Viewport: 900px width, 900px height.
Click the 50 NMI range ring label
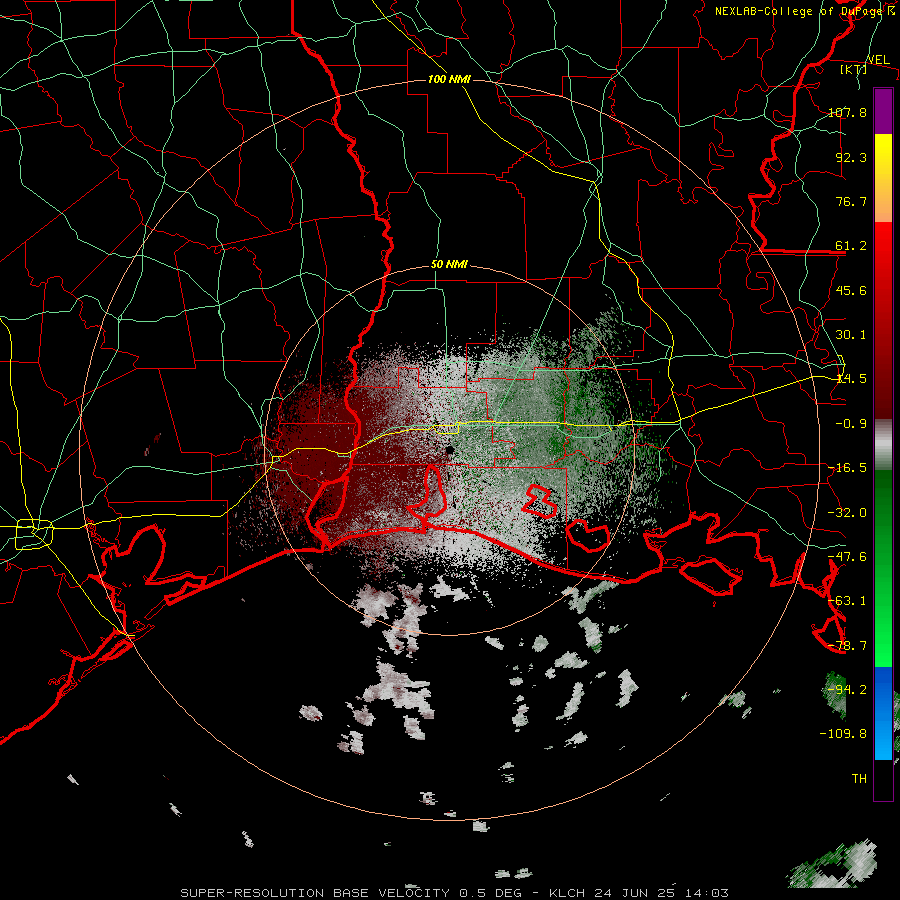coord(449,265)
